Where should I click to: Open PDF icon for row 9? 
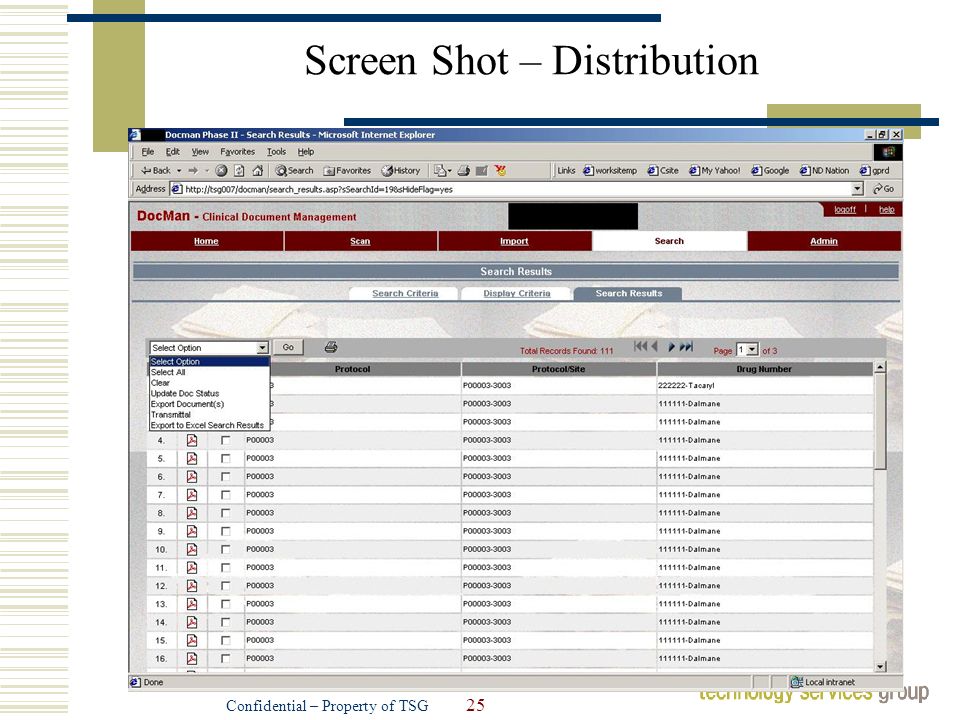click(192, 531)
